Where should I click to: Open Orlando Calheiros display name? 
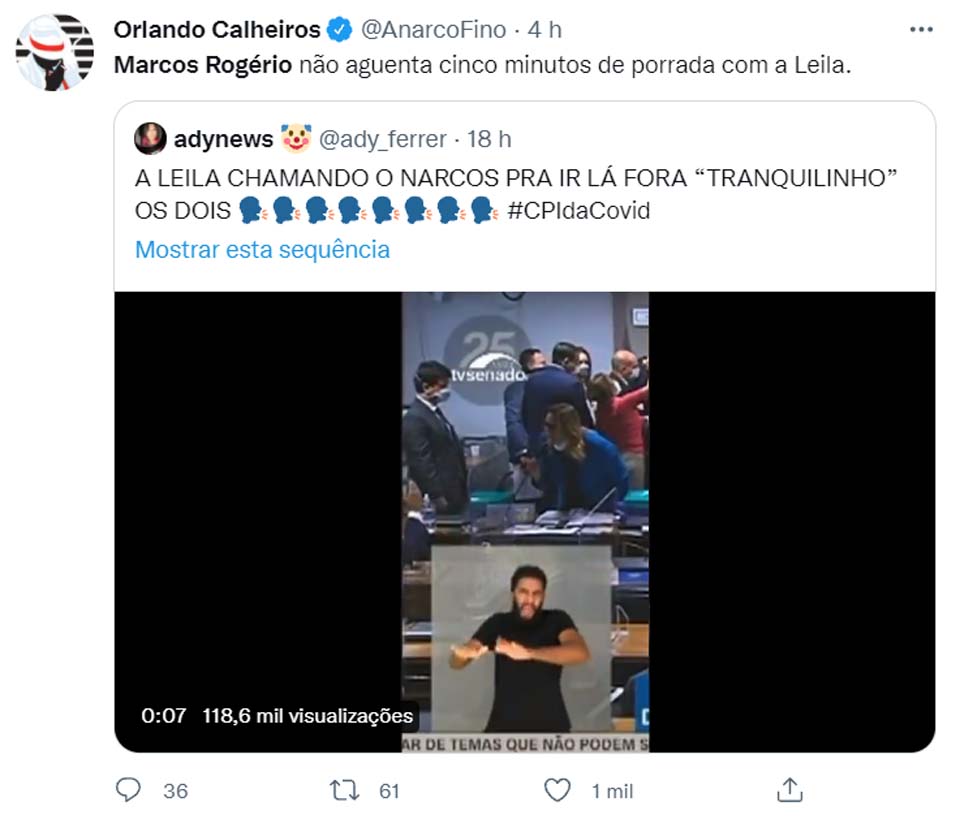point(217,29)
